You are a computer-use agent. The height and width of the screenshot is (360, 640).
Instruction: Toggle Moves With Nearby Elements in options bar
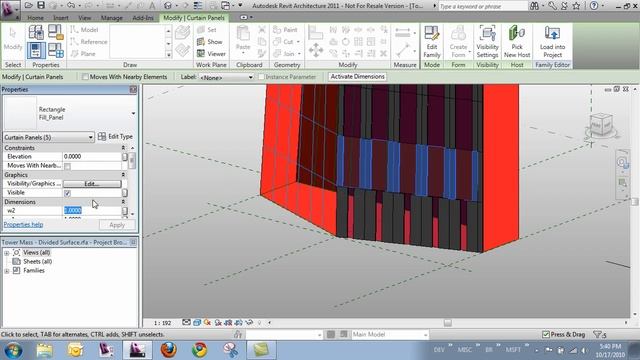[x=85, y=77]
